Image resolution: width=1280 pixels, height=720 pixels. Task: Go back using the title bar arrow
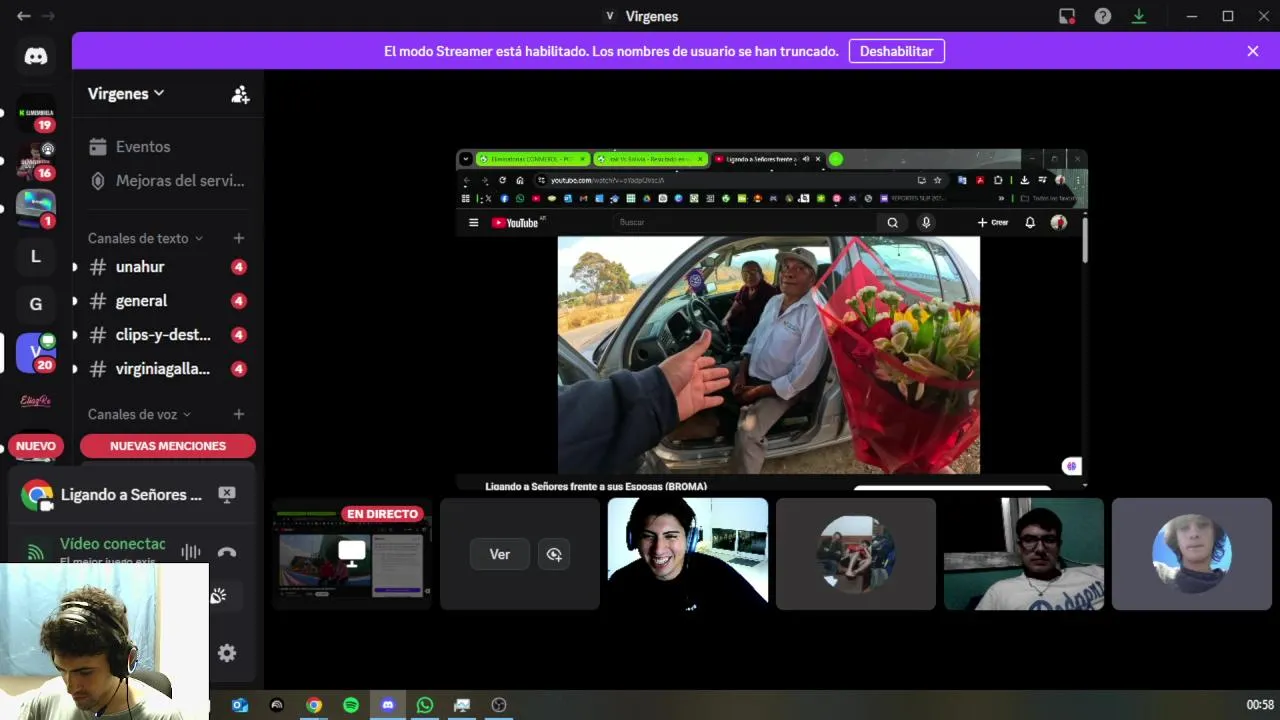23,16
